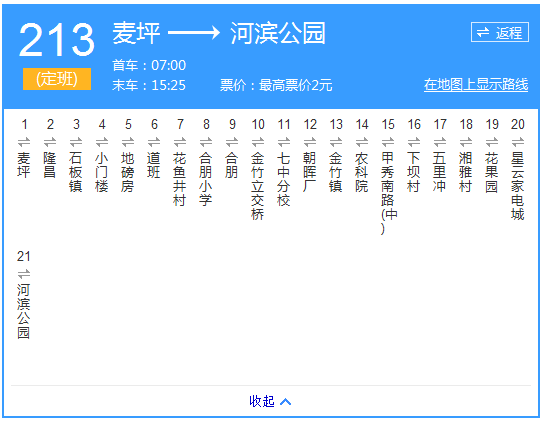Click the transfer icon above 星云家电城 stop
543x422 pixels.
click(518, 142)
